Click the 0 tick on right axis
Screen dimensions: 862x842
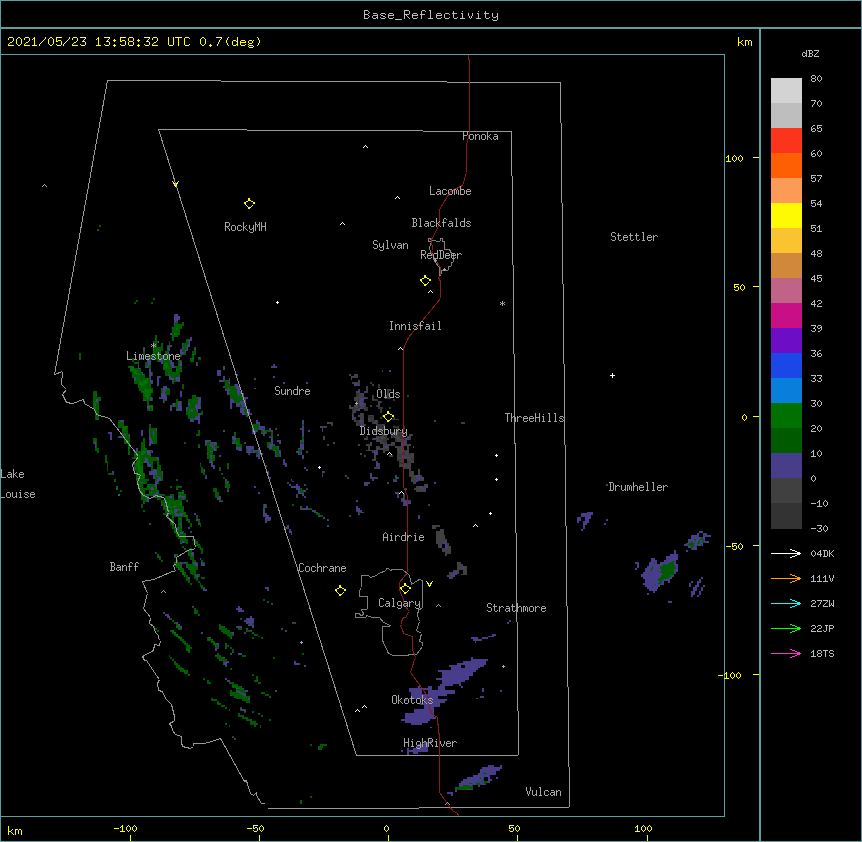[744, 417]
